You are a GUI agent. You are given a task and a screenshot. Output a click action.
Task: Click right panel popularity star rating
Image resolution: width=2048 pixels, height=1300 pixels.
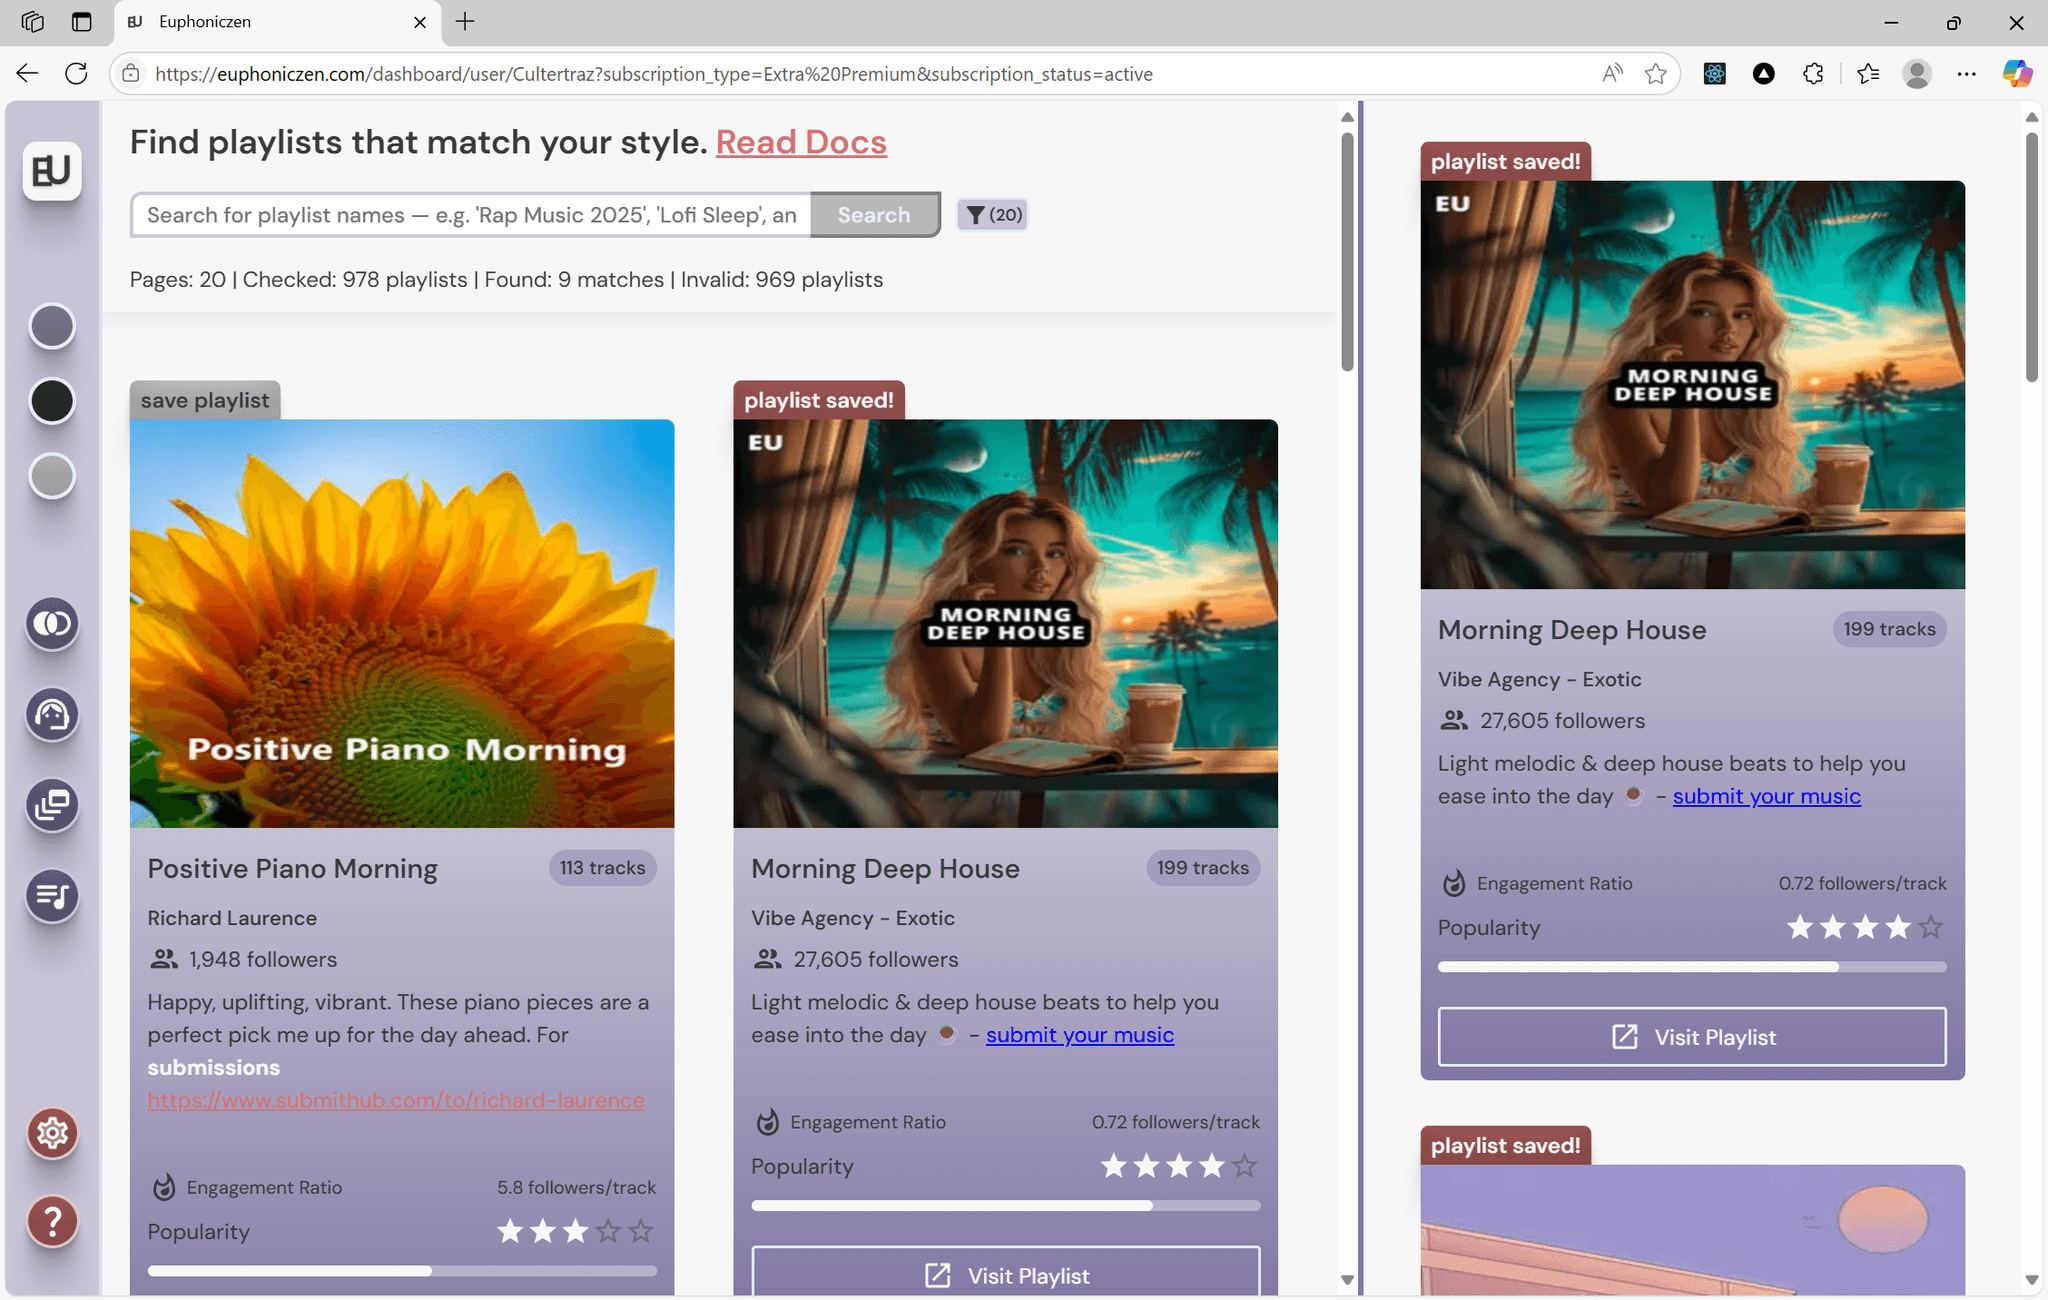point(1866,927)
